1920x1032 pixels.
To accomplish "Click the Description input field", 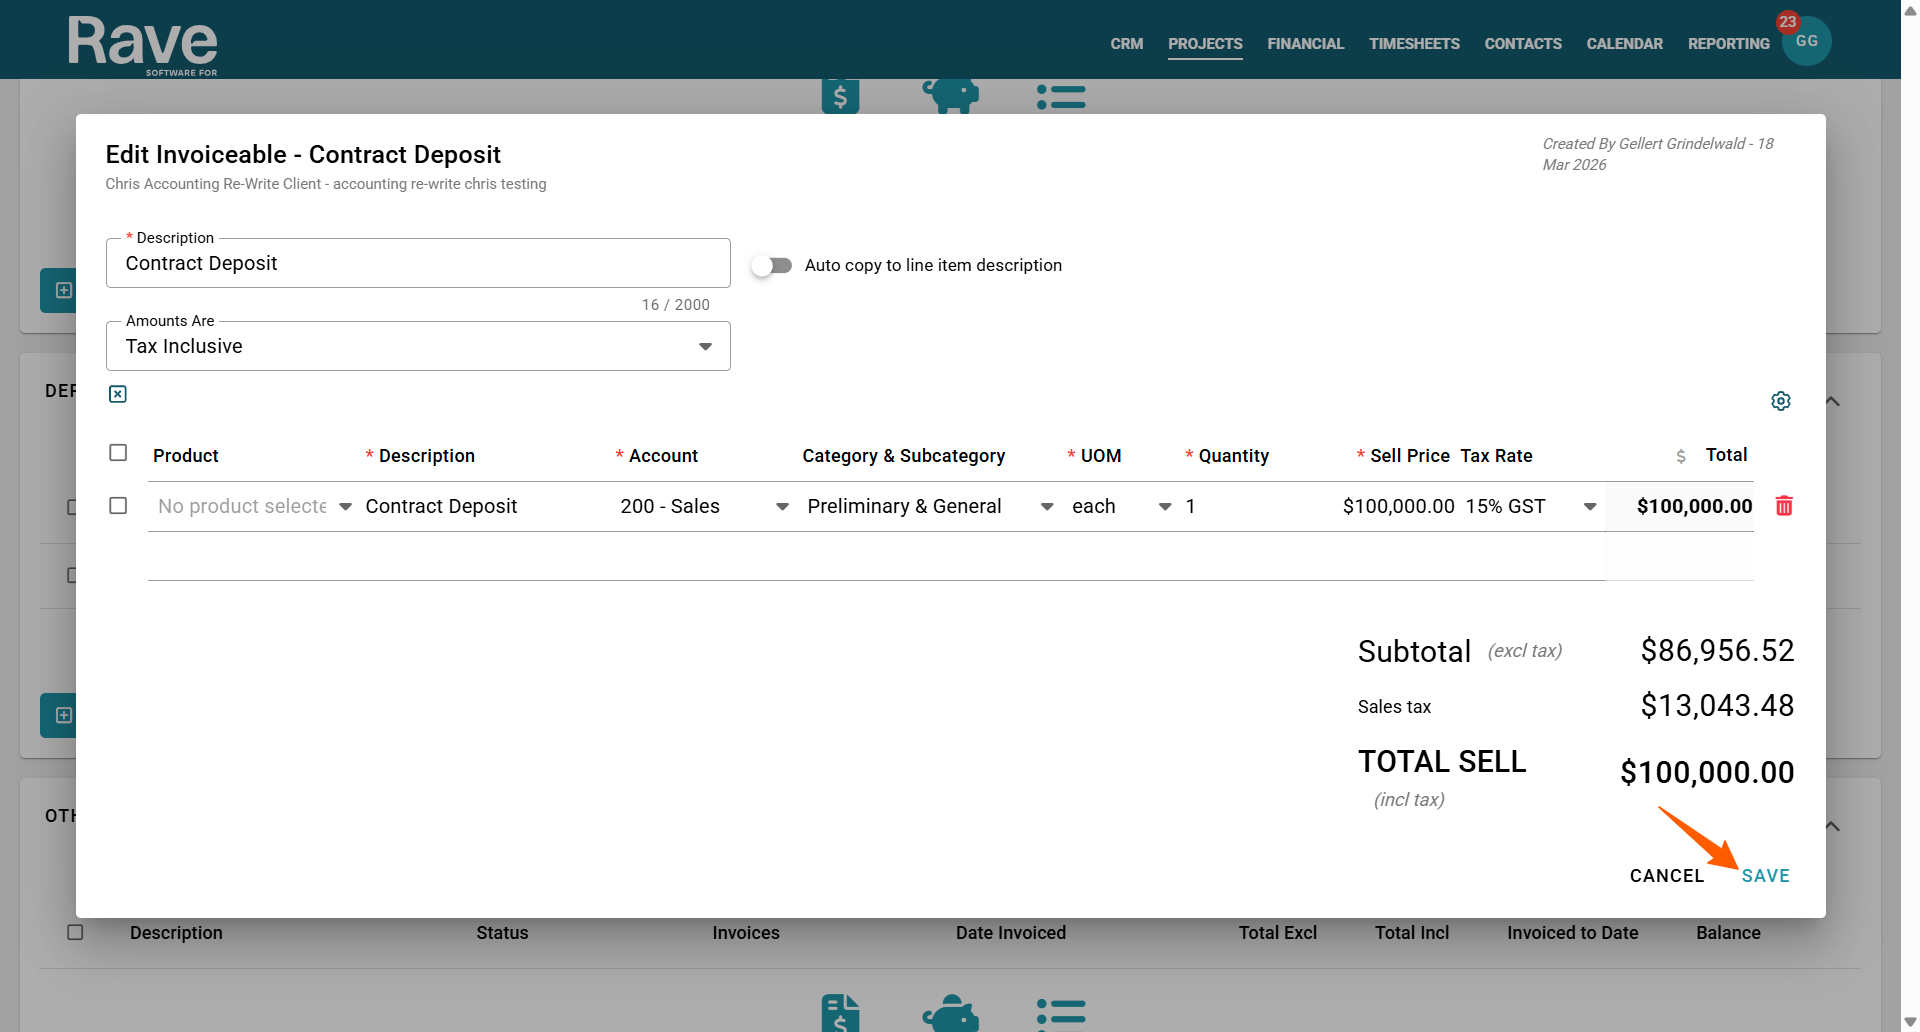I will [x=418, y=263].
